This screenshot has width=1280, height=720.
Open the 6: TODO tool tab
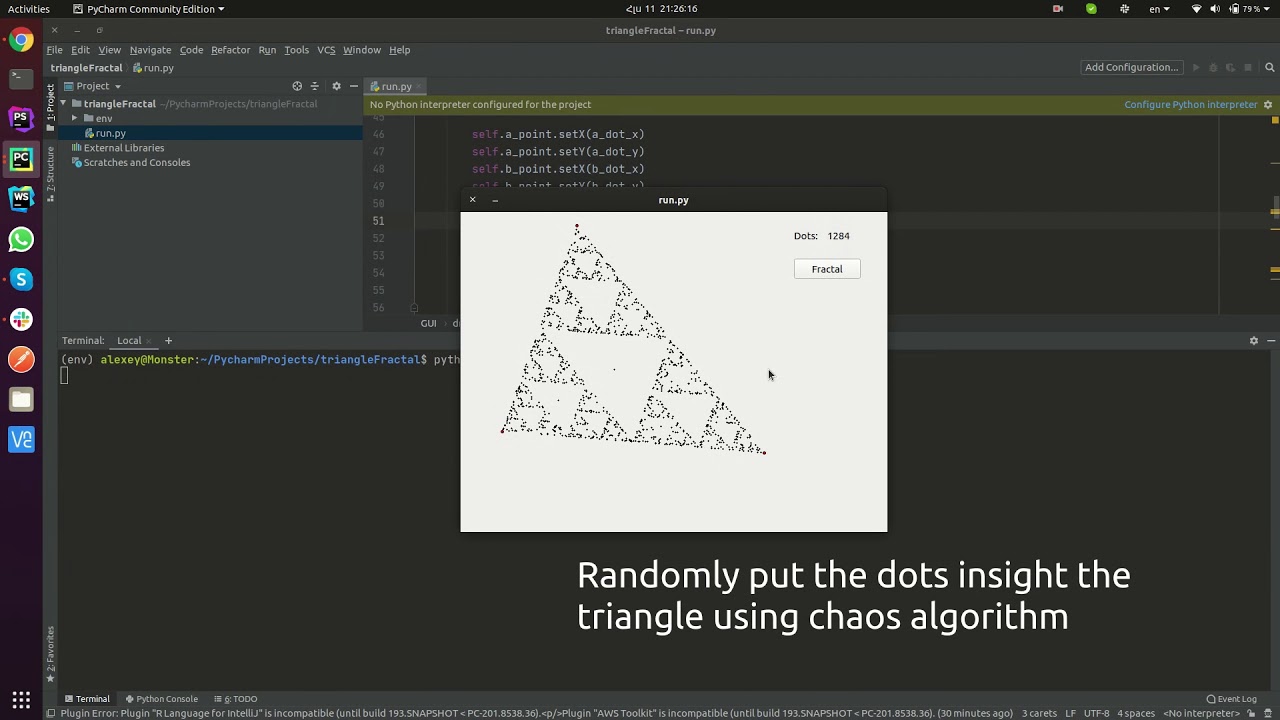tap(235, 699)
